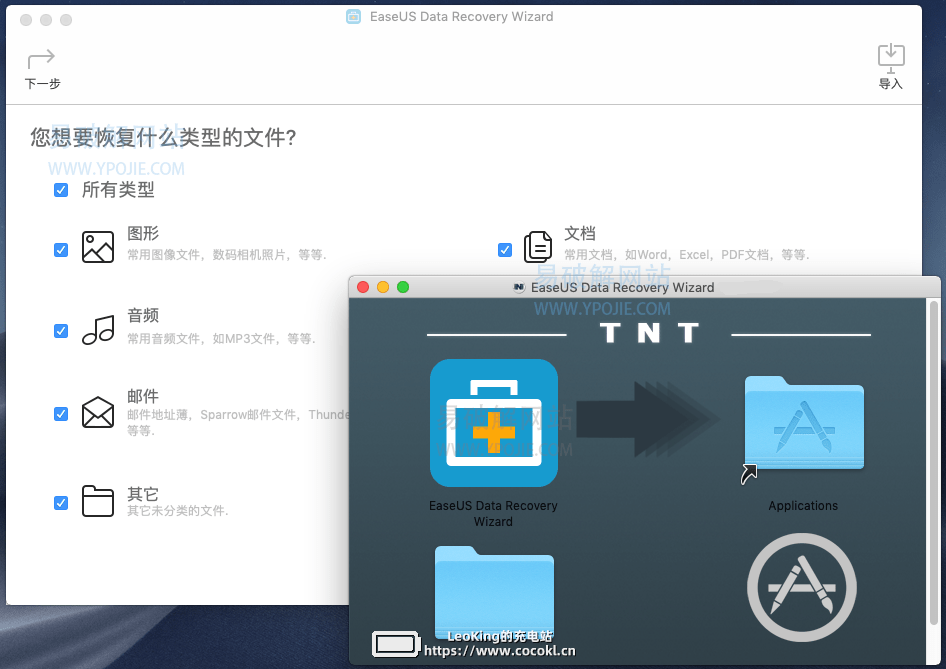Toggle the 其它 other files checkbox

(x=61, y=503)
